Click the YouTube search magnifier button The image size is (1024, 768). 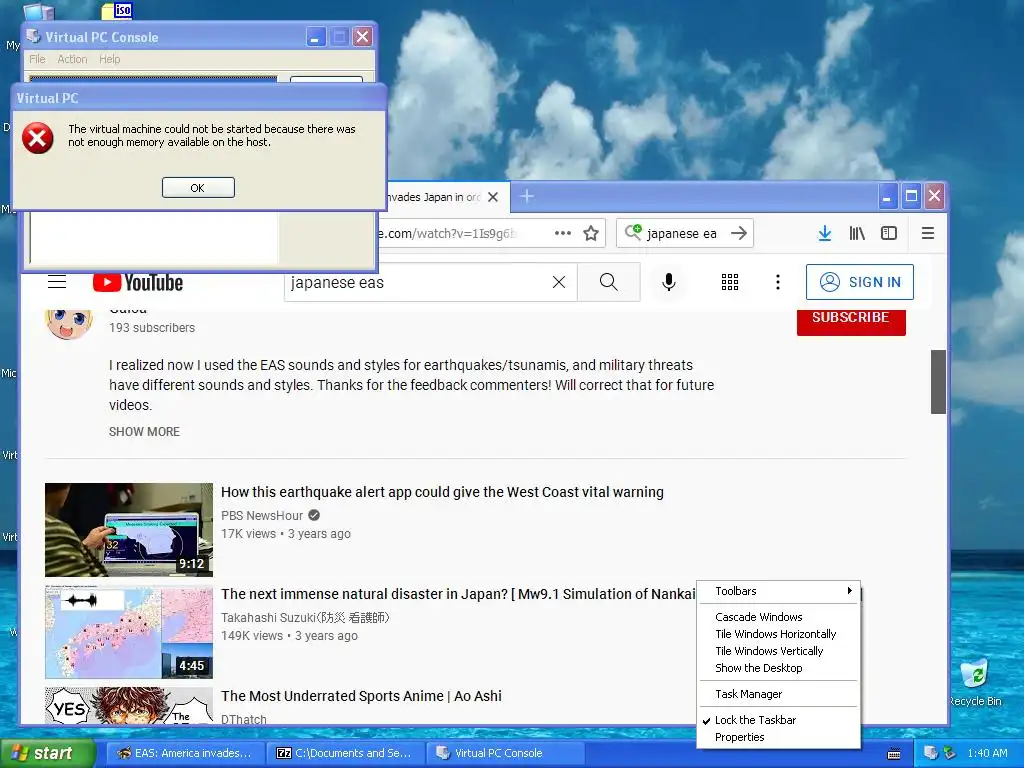point(609,282)
